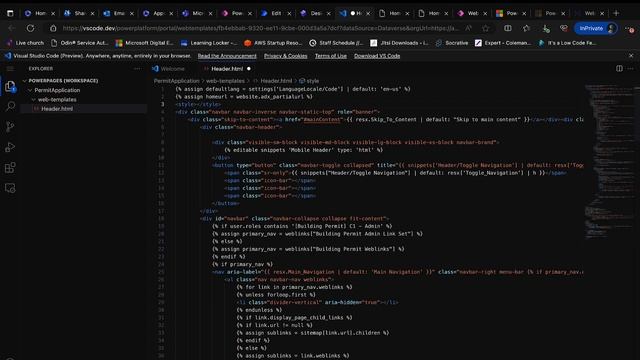Viewport: 640px width, 360px height.
Task: Open the Socrative bookmark
Action: [x=452, y=43]
